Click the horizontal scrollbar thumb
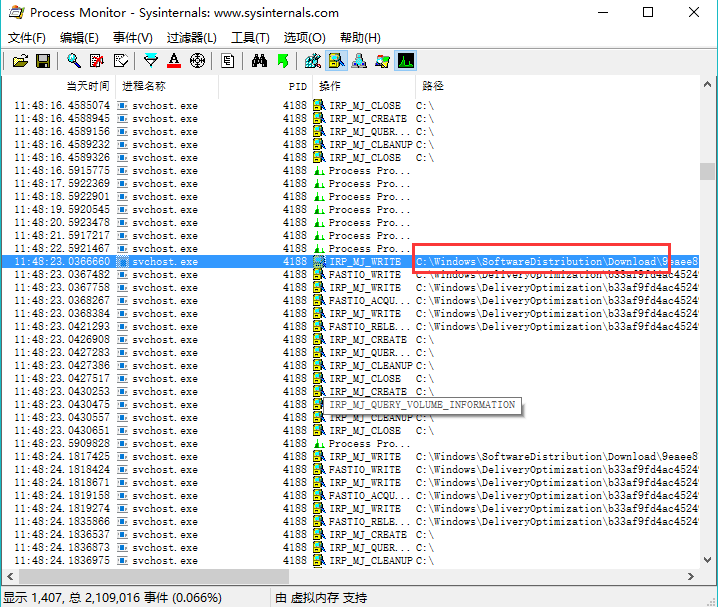This screenshot has width=718, height=607. click(153, 576)
